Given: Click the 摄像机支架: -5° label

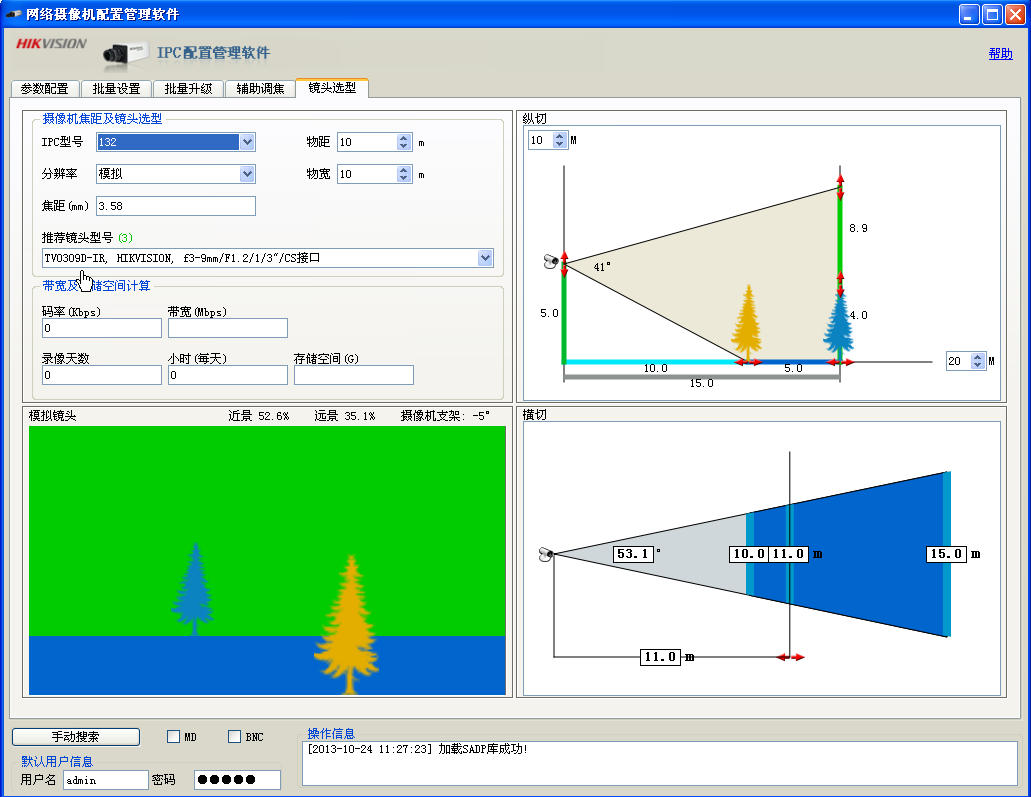Looking at the screenshot, I should click(445, 416).
